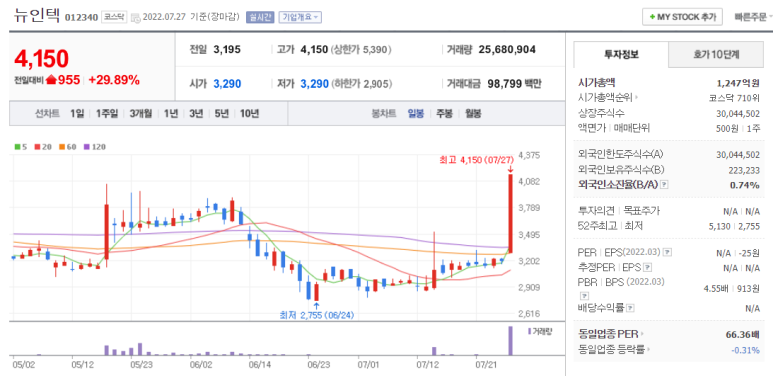Open the 호가10단계 tab

[x=716, y=55]
